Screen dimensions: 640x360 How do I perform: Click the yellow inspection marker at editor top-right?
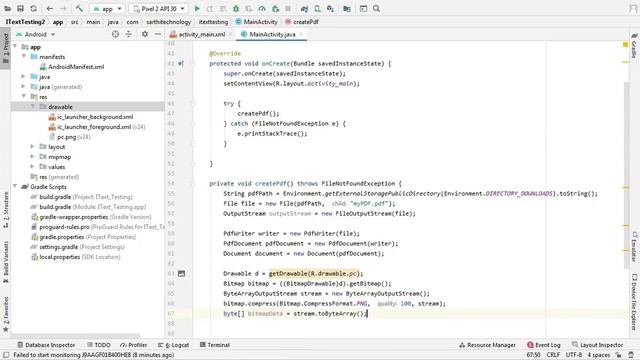click(x=625, y=44)
